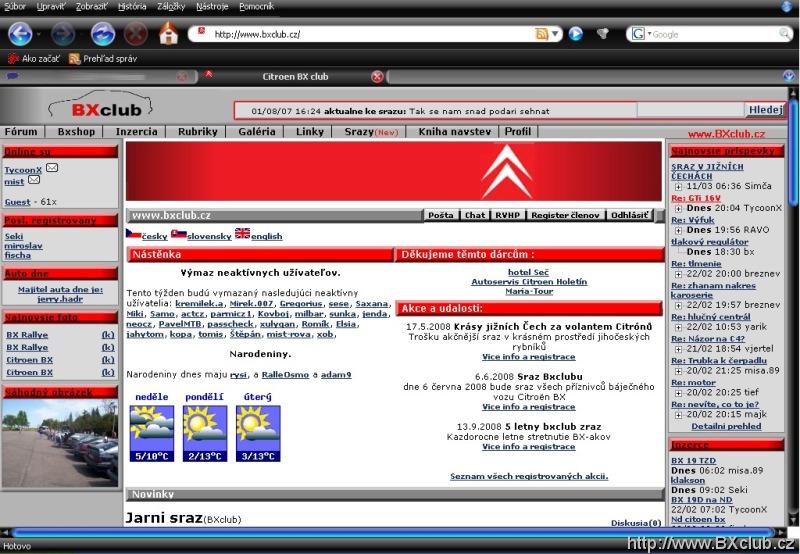Click the neděle weather forecast icon
800x554 pixels.
tap(152, 434)
